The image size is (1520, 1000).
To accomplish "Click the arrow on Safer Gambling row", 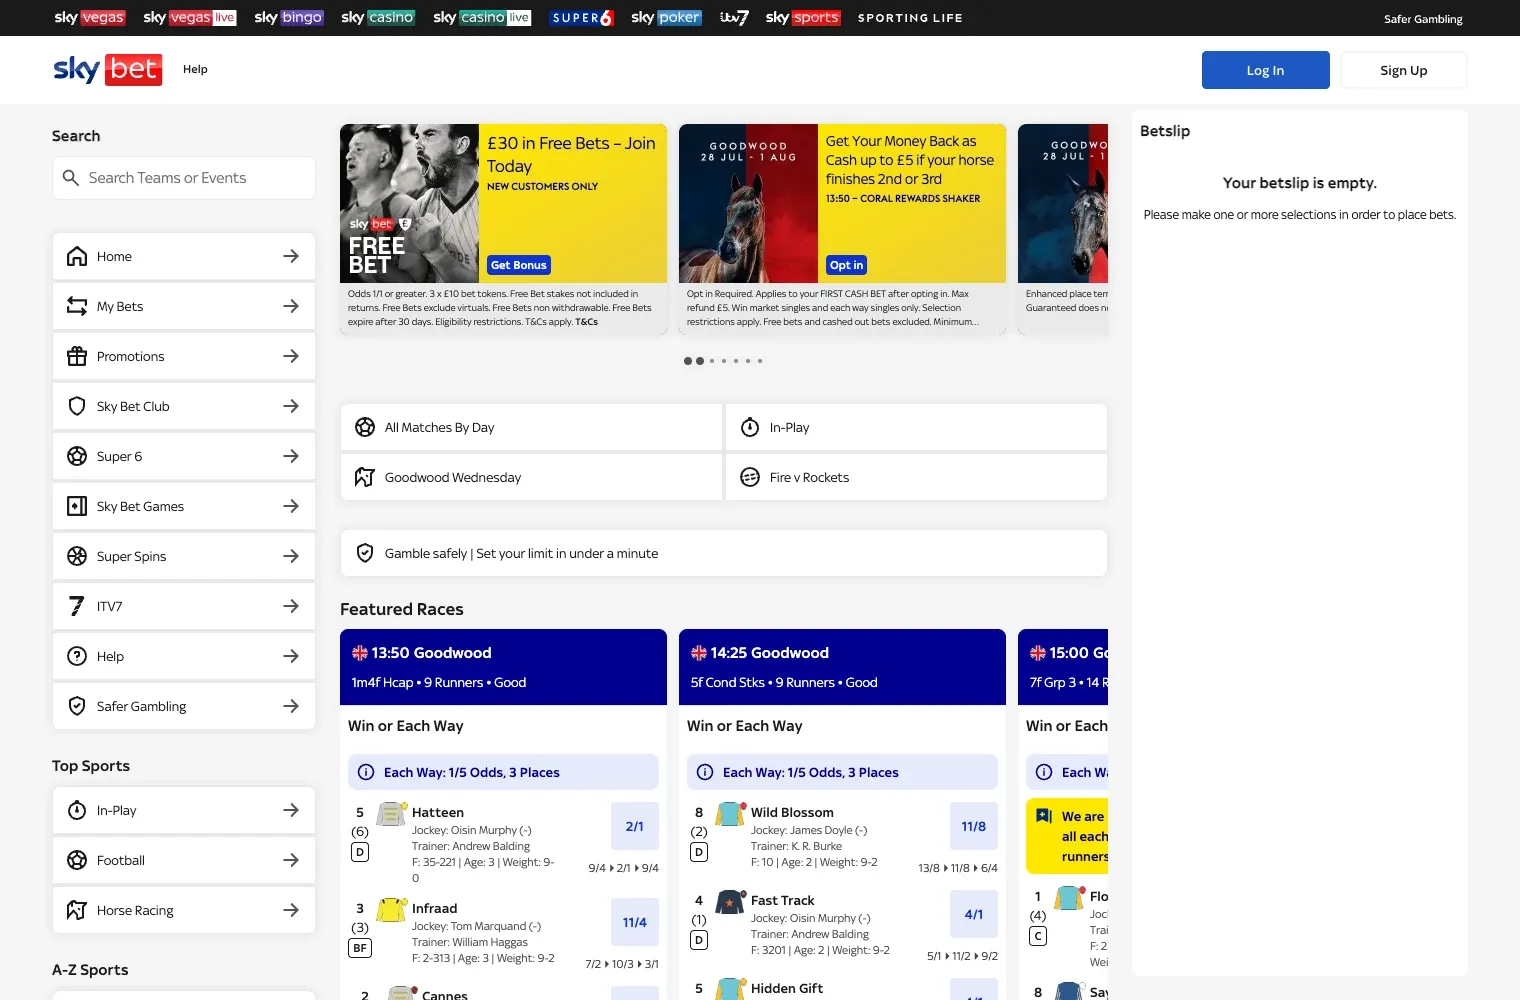I will [x=291, y=706].
